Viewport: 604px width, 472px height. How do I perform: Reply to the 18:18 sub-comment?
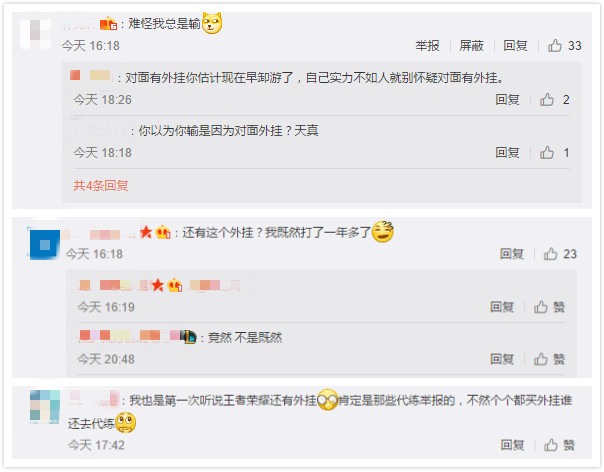pos(507,153)
